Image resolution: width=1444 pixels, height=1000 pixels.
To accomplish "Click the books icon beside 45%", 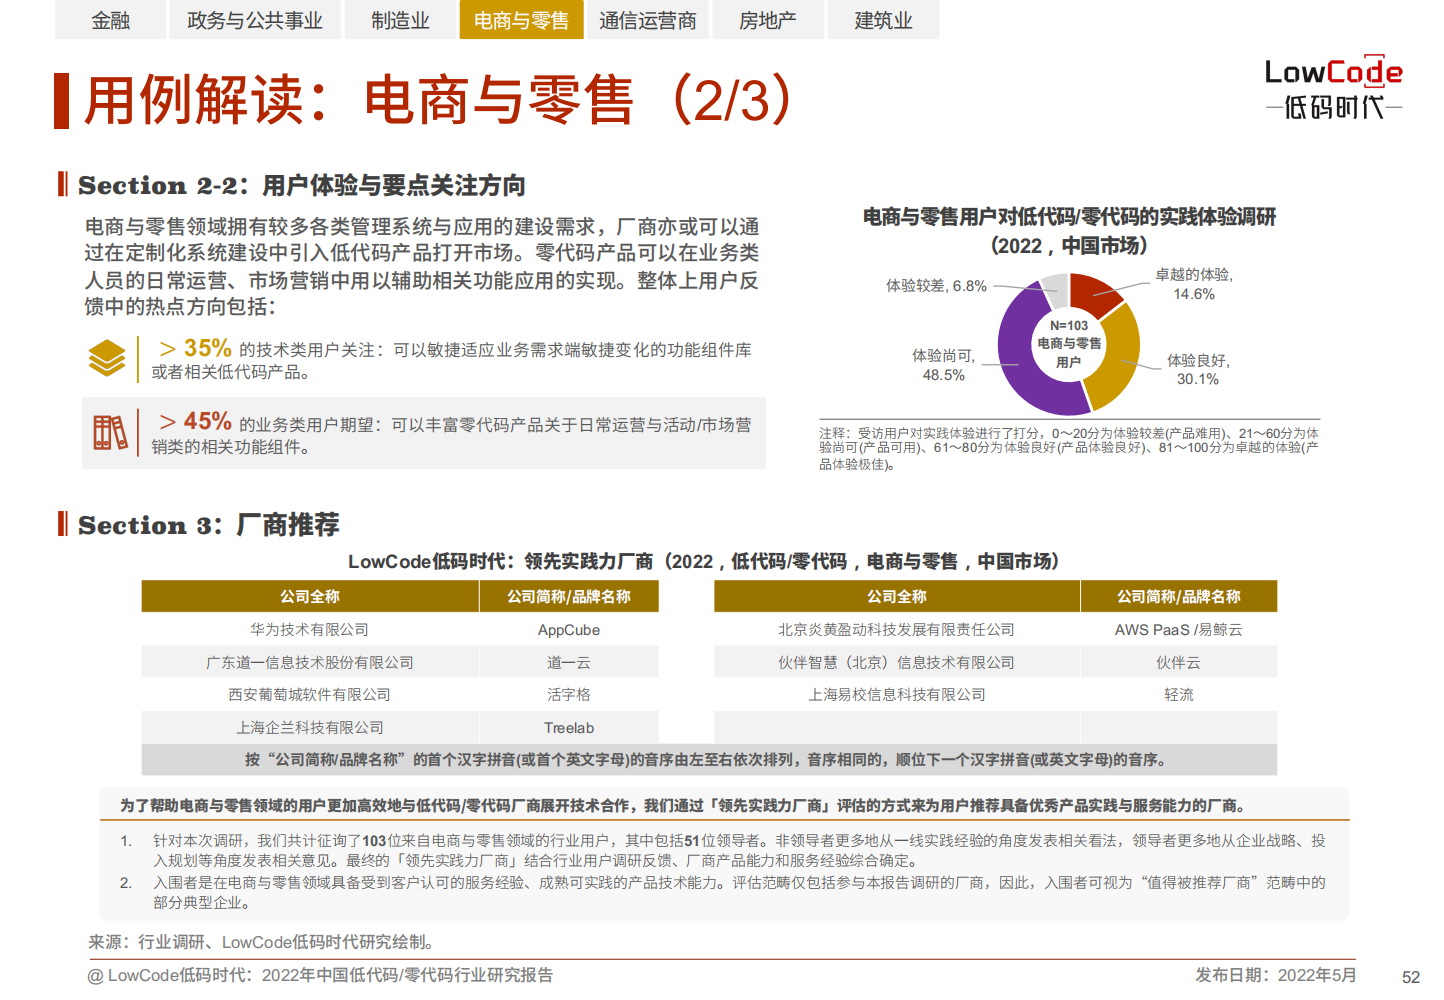I will (x=110, y=433).
